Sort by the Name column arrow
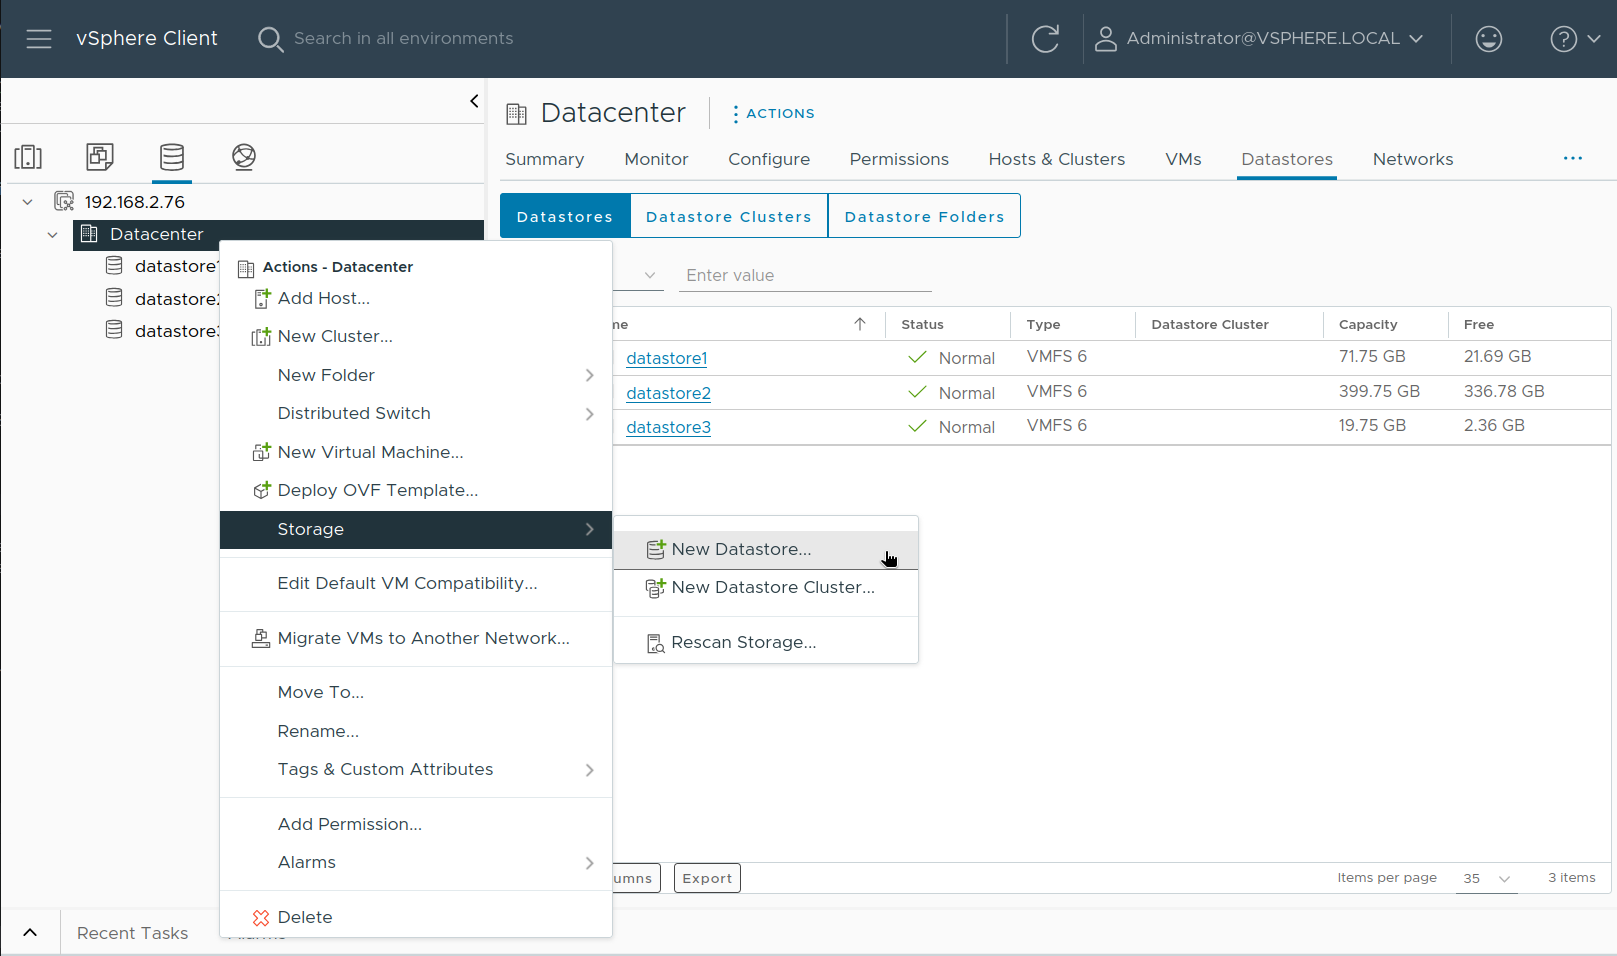 (x=860, y=324)
